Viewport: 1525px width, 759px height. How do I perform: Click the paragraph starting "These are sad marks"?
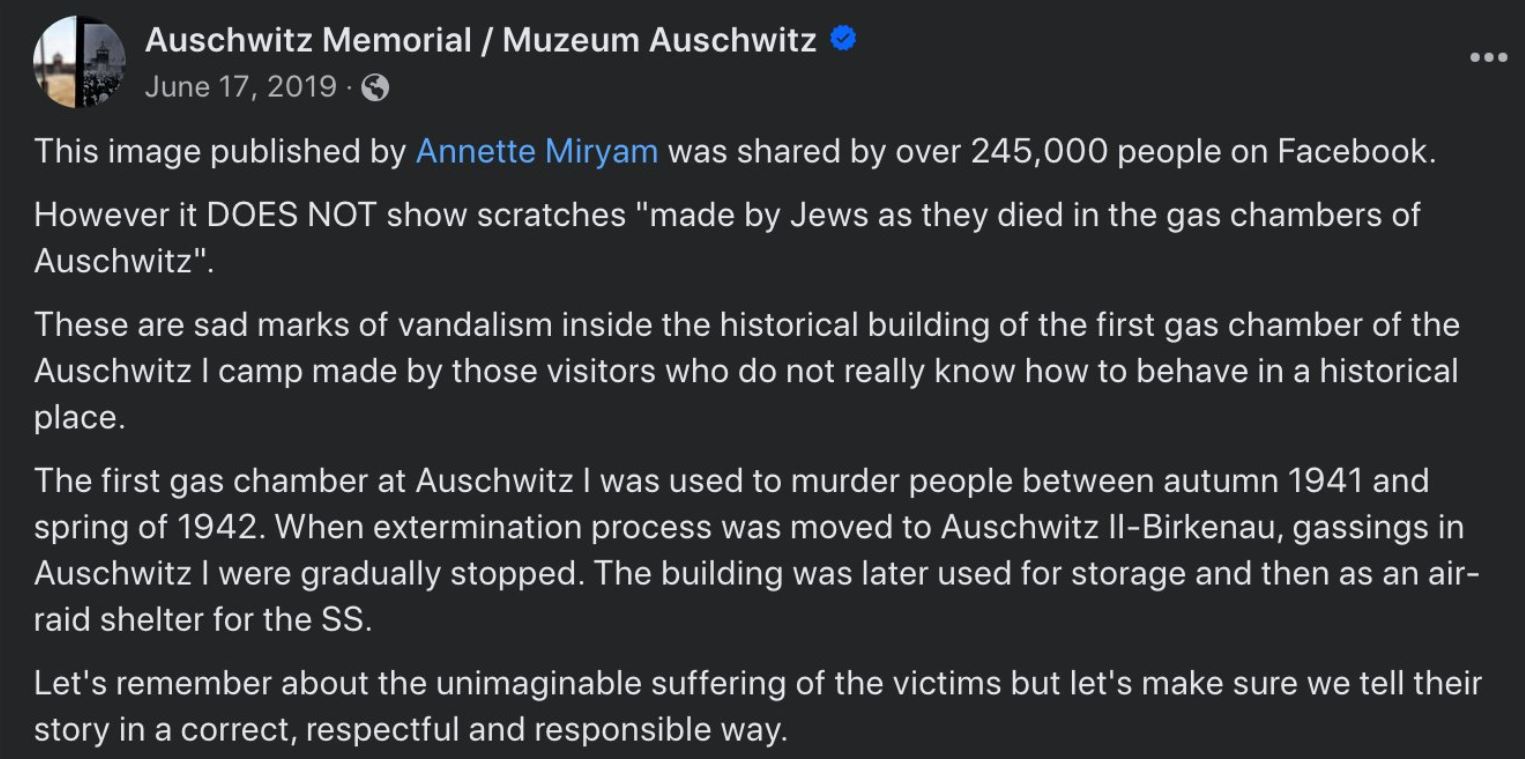[x=747, y=371]
